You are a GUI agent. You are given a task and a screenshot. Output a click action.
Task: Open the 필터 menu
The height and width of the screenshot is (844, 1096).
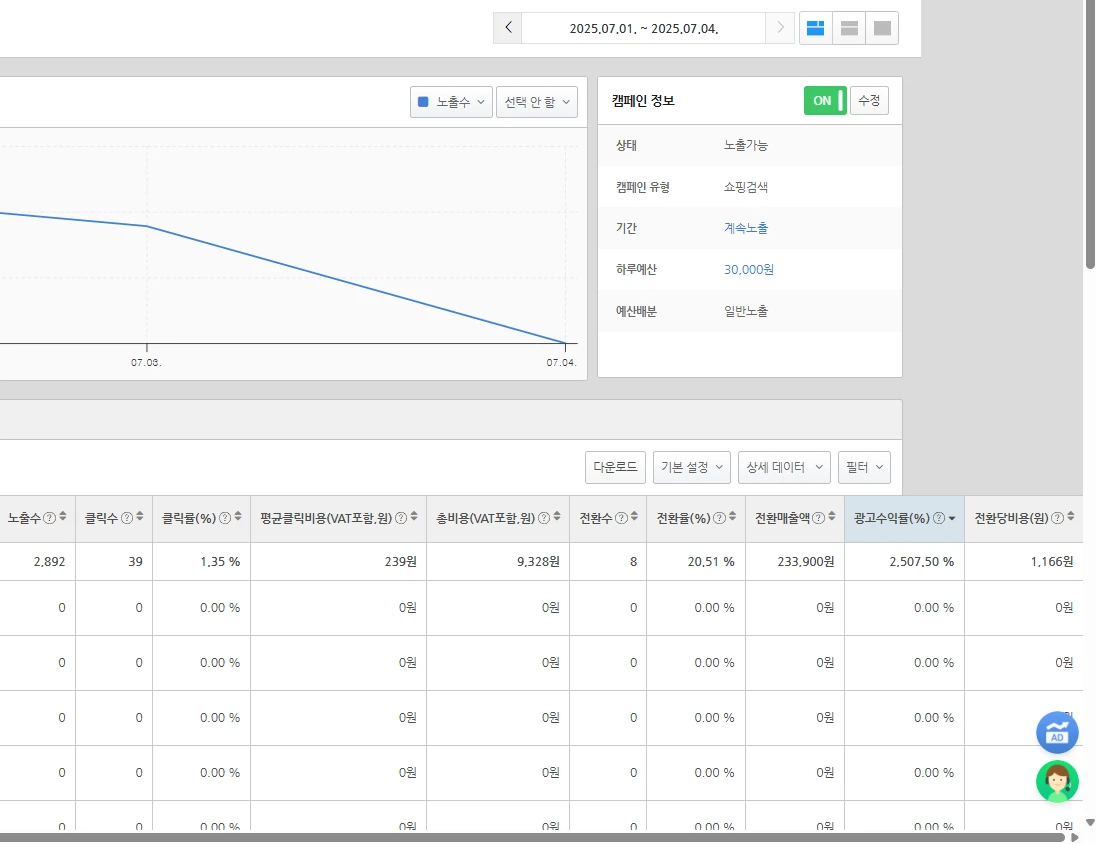click(x=864, y=467)
